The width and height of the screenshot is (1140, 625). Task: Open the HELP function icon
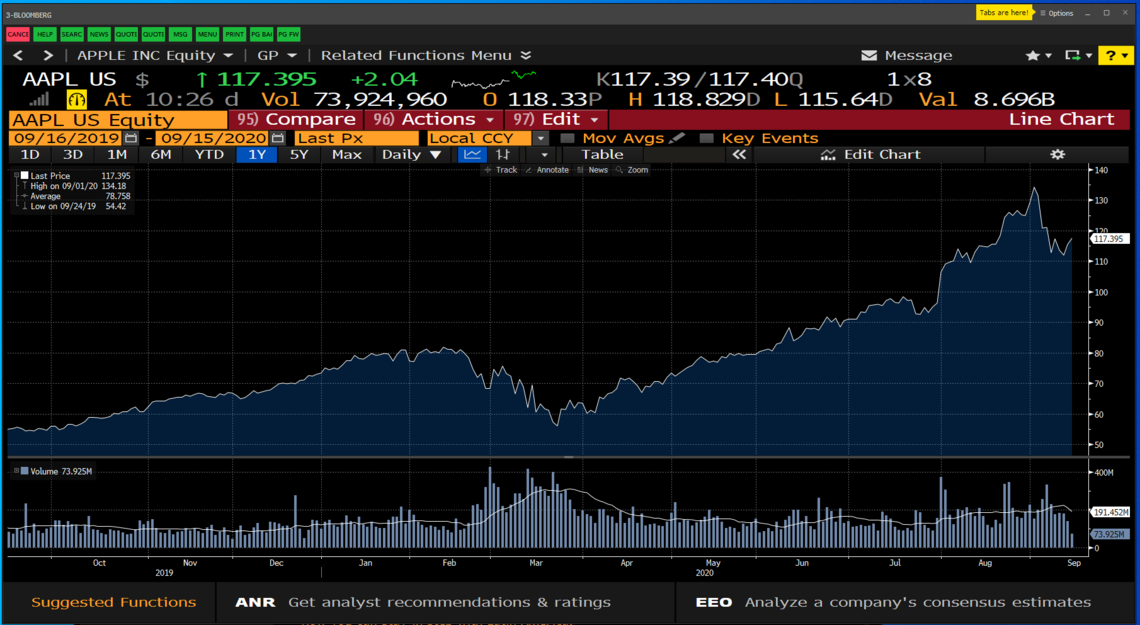click(x=43, y=33)
